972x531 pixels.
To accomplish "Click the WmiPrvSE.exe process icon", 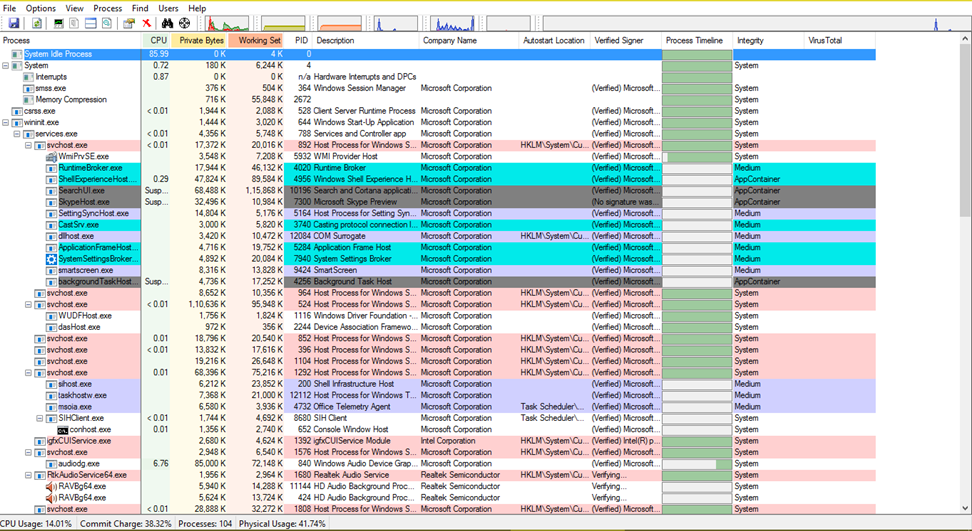I will 51,157.
